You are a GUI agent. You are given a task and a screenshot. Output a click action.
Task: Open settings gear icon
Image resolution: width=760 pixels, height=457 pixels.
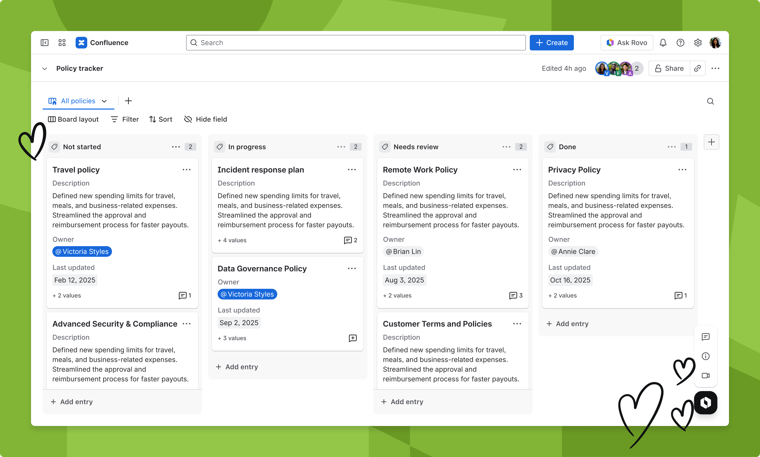(x=697, y=43)
